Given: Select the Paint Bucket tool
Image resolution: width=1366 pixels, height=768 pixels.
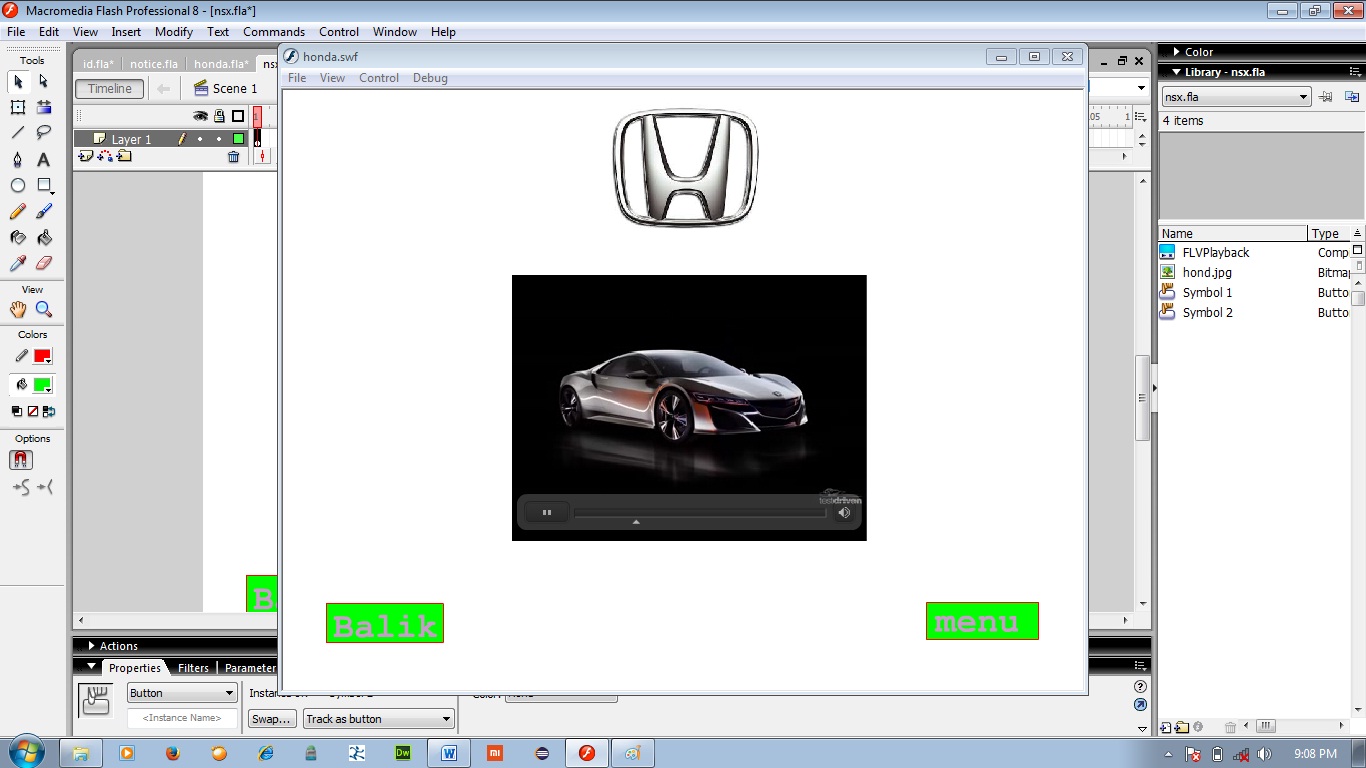Looking at the screenshot, I should [x=44, y=238].
